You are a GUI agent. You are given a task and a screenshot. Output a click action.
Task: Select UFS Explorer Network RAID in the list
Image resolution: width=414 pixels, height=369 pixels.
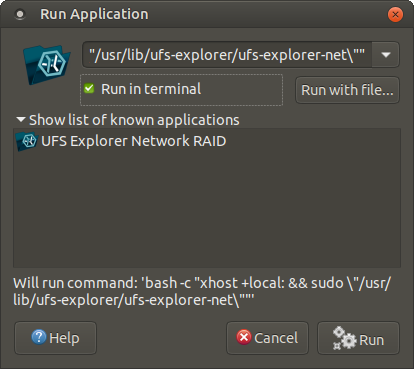coord(207,141)
